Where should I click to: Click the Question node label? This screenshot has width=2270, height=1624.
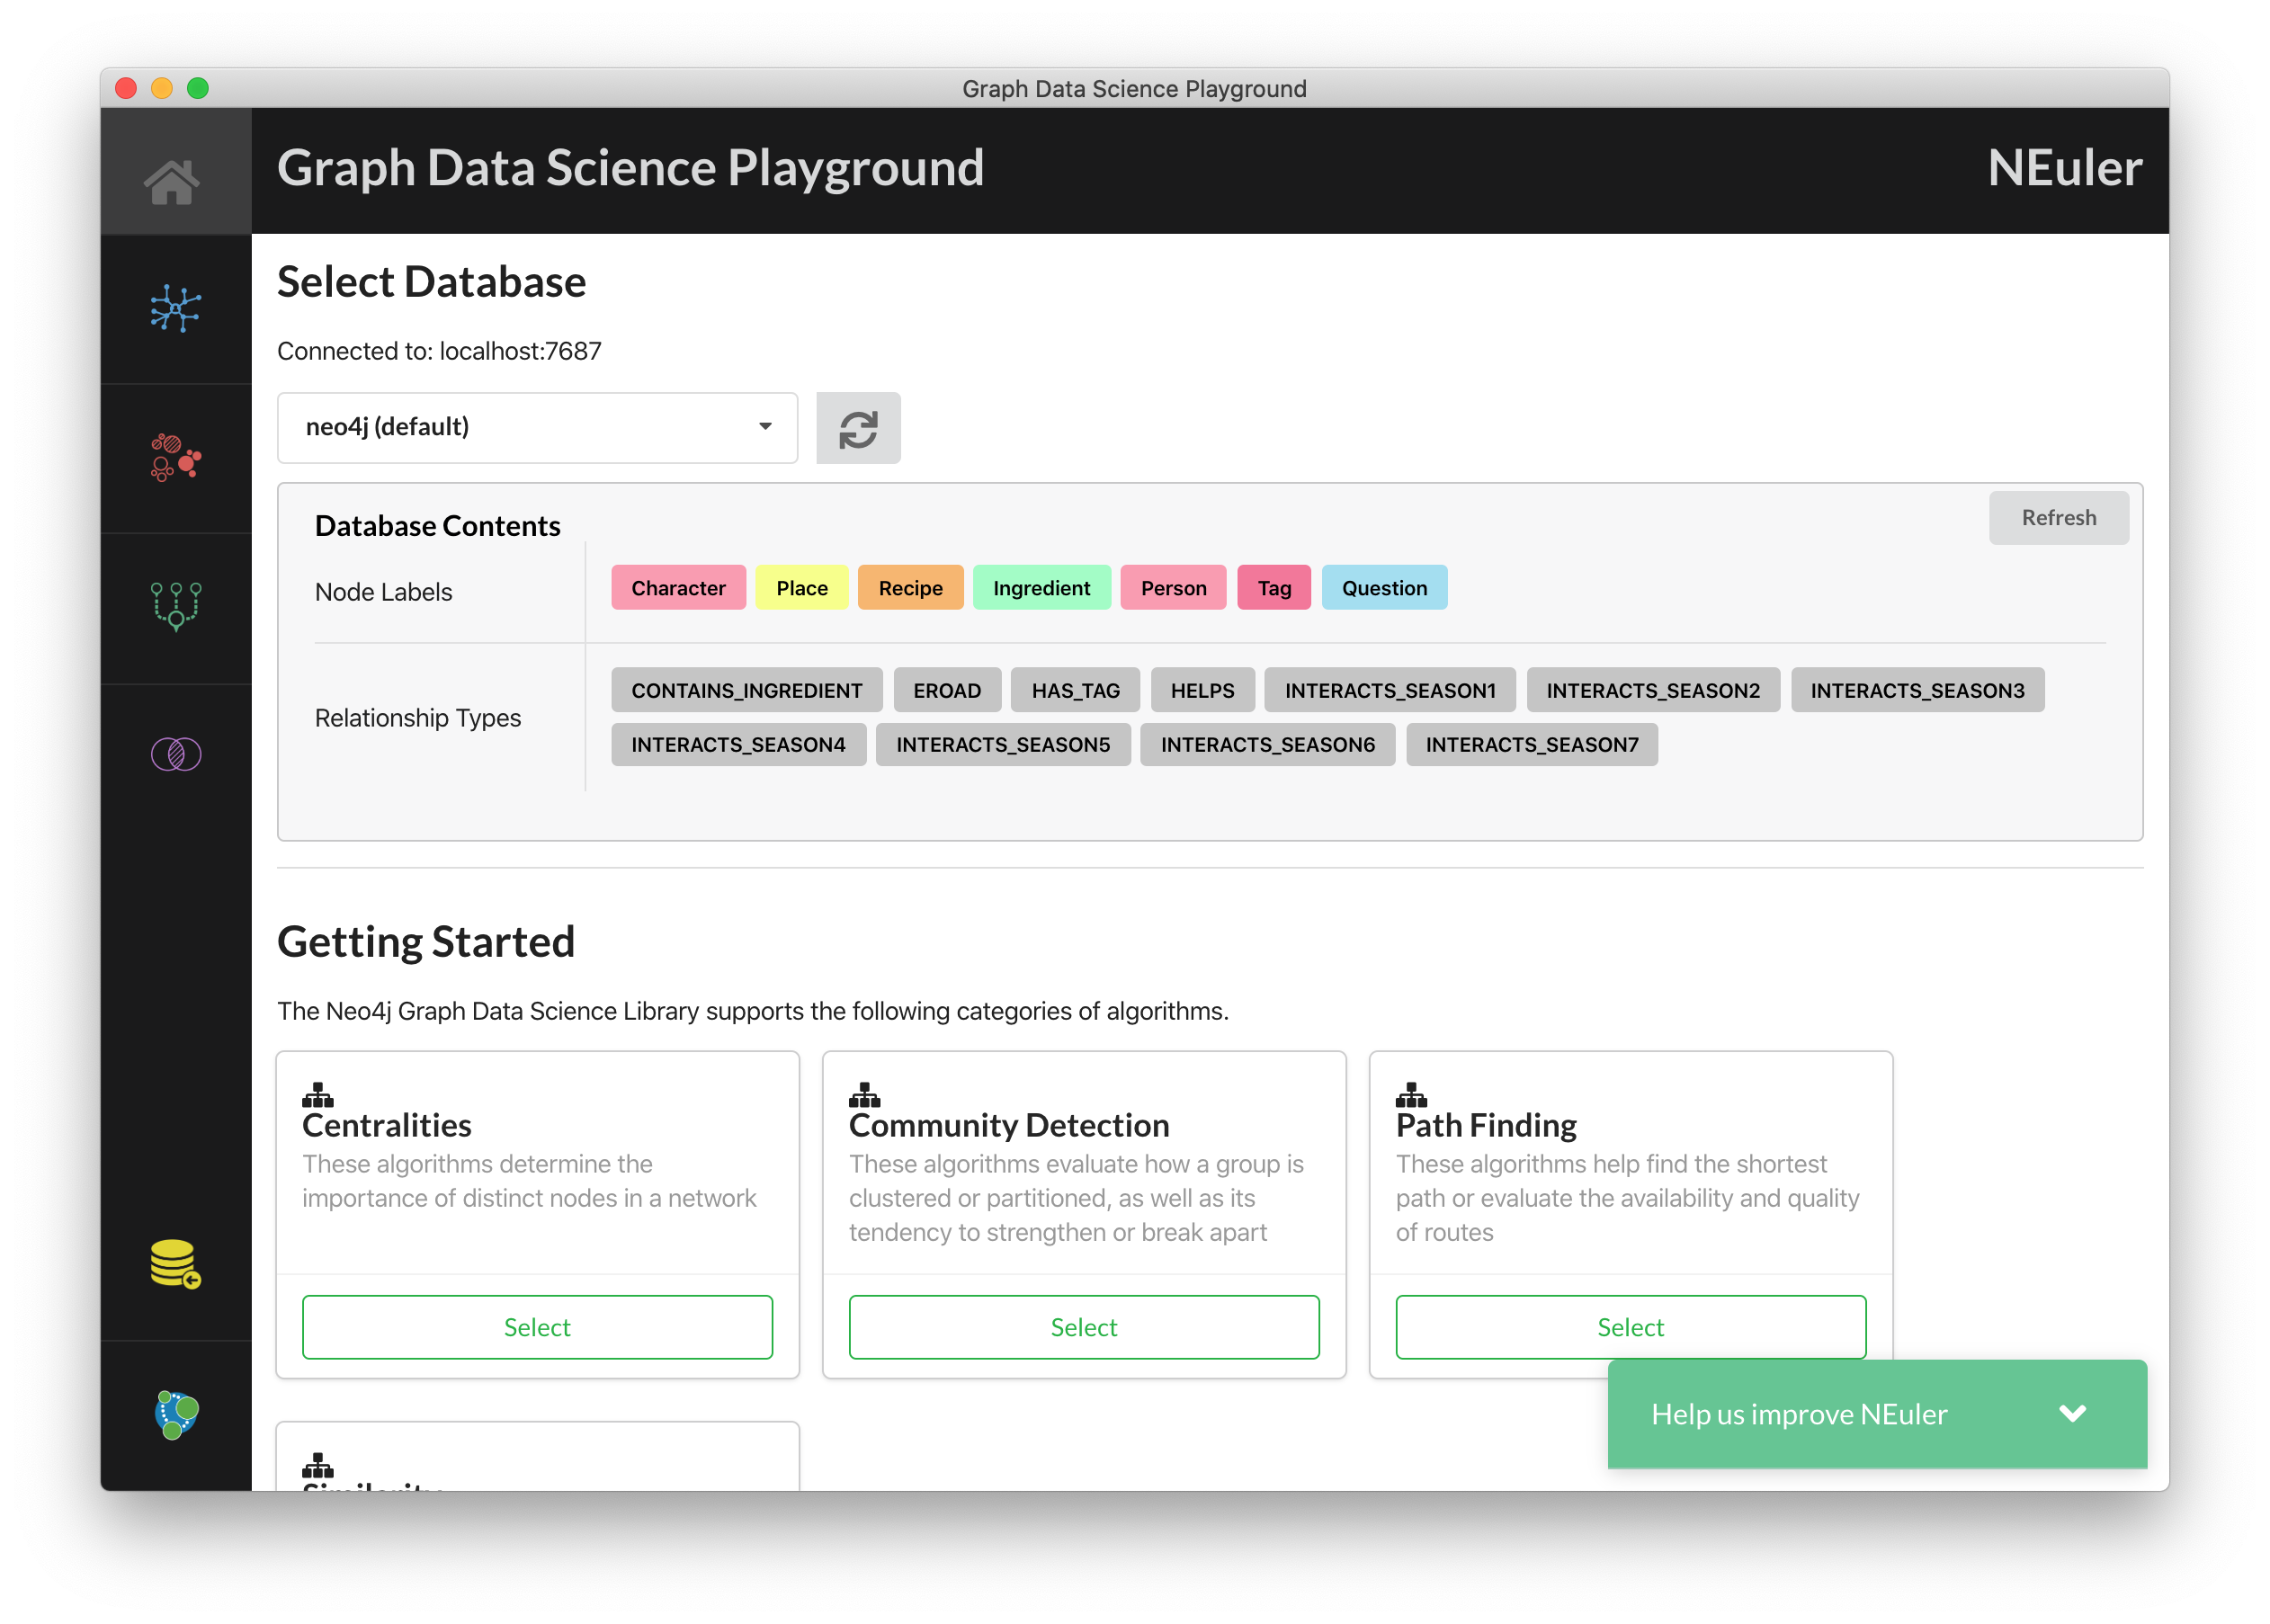pyautogui.click(x=1384, y=588)
